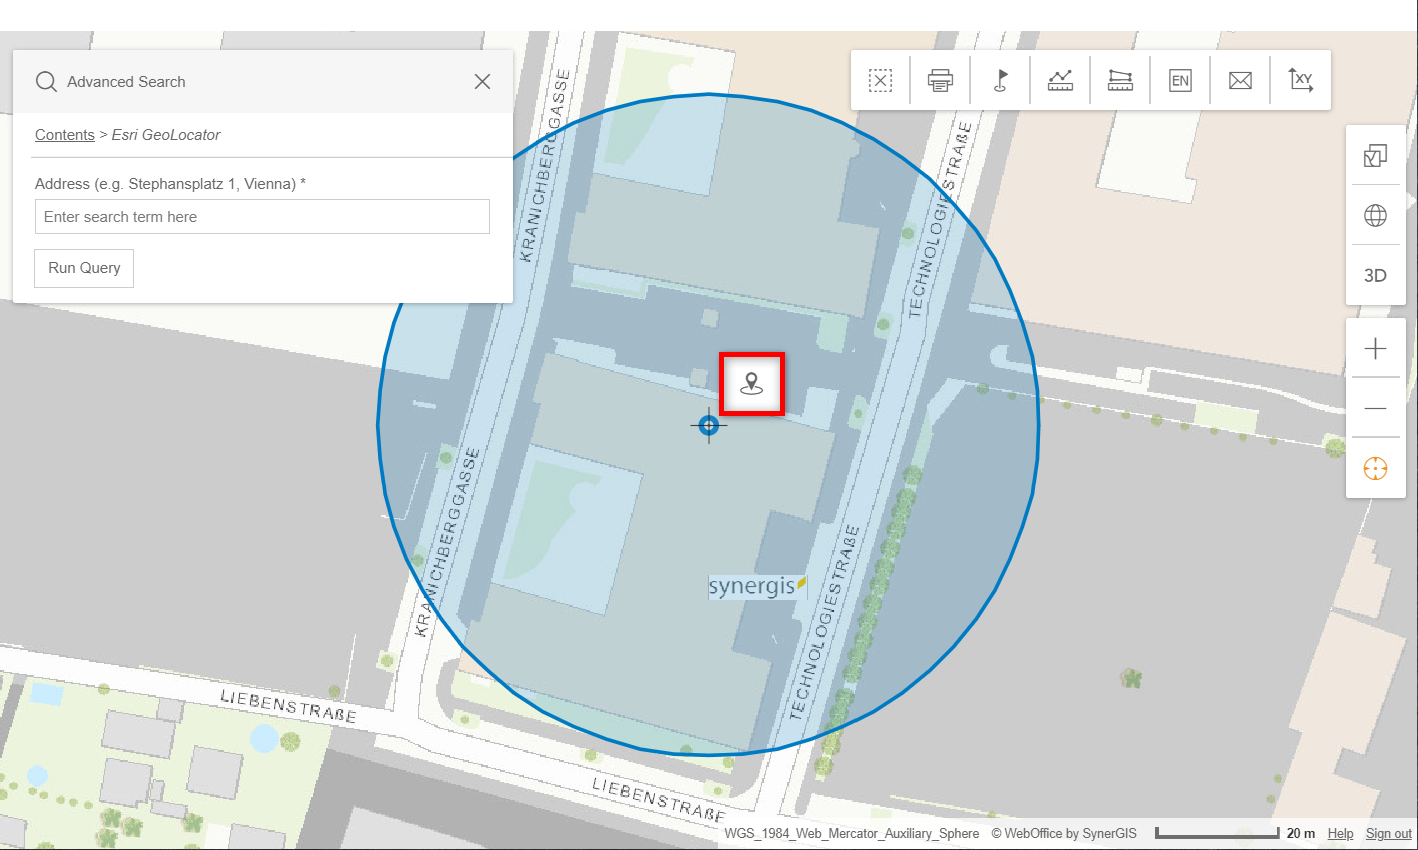Open the XY coordinates tool
The image size is (1418, 850).
pyautogui.click(x=1299, y=80)
